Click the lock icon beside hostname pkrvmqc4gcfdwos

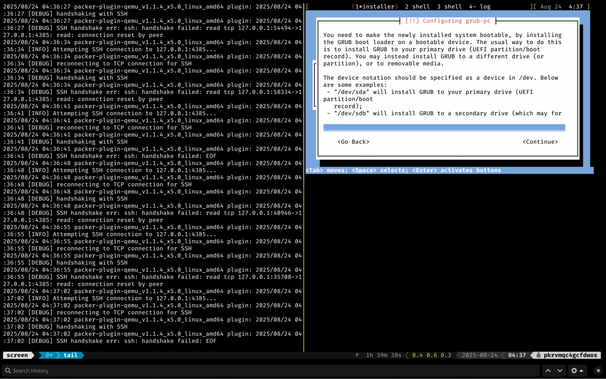pyautogui.click(x=538, y=355)
